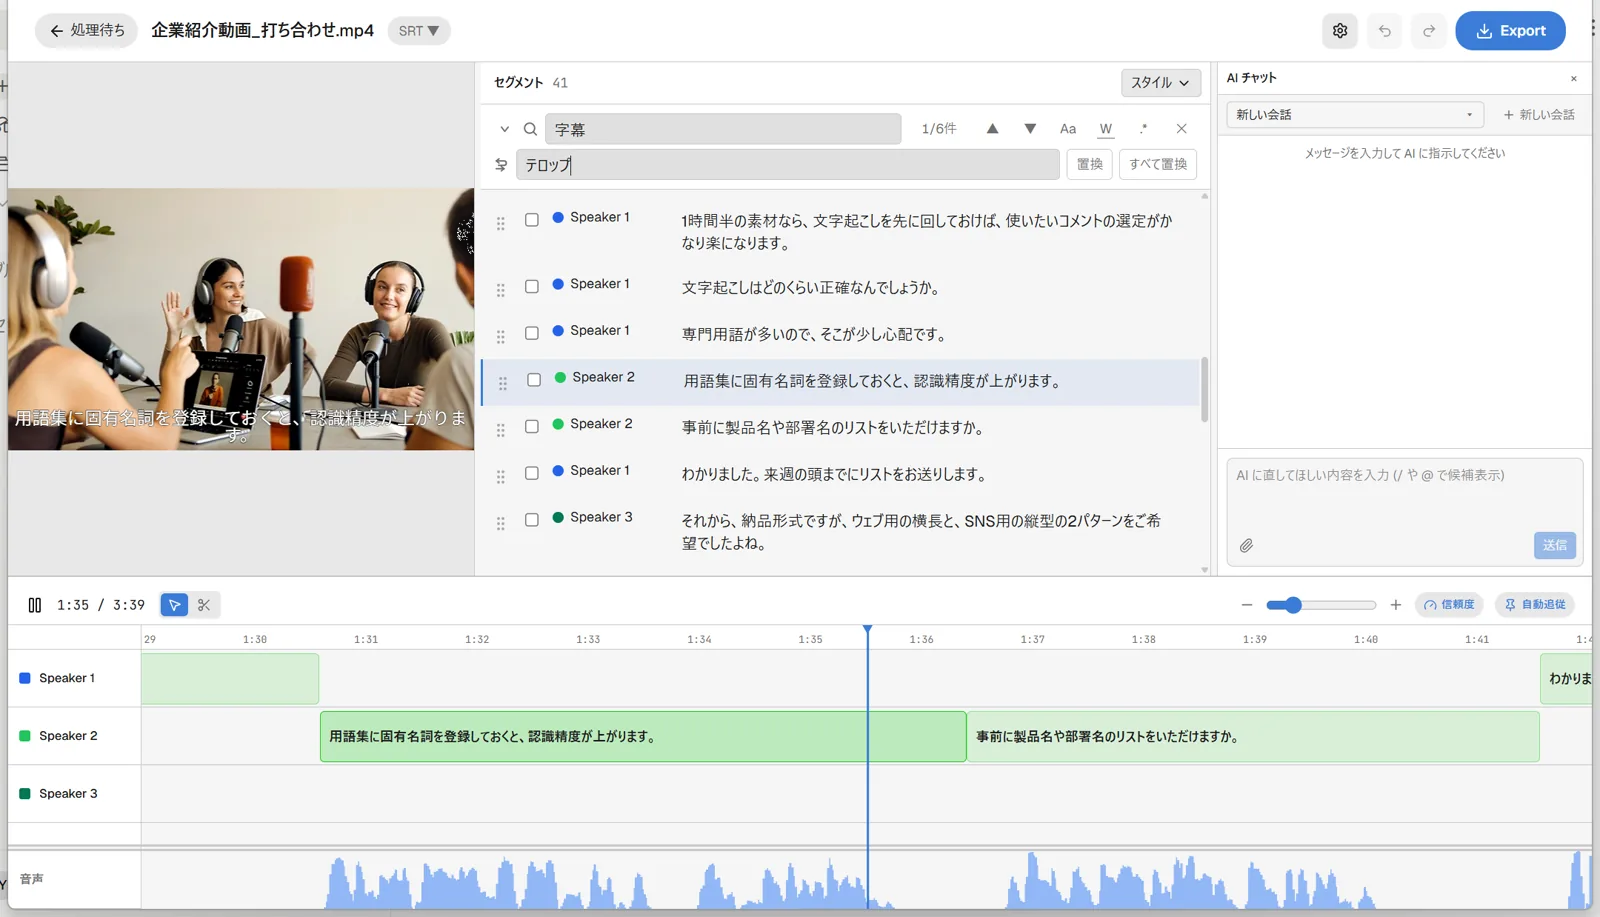This screenshot has height=917, width=1600.
Task: Check the わかりました segment checkbox
Action: coord(532,473)
